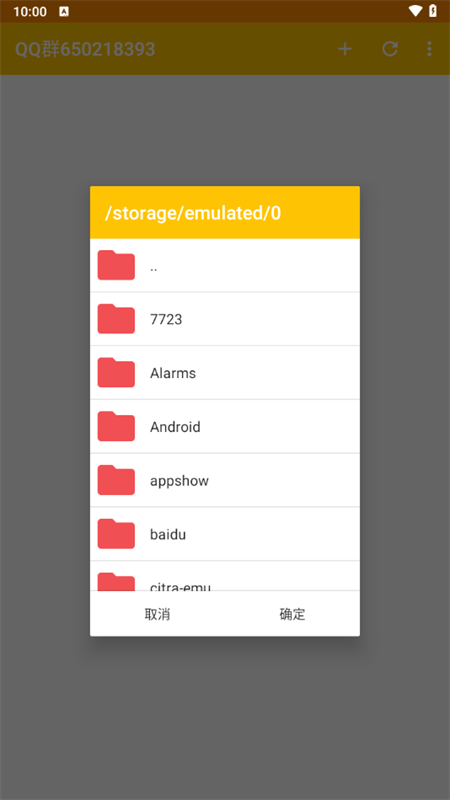Tap the /storage/emulated/0 path header
This screenshot has height=800, width=450.
click(x=193, y=213)
